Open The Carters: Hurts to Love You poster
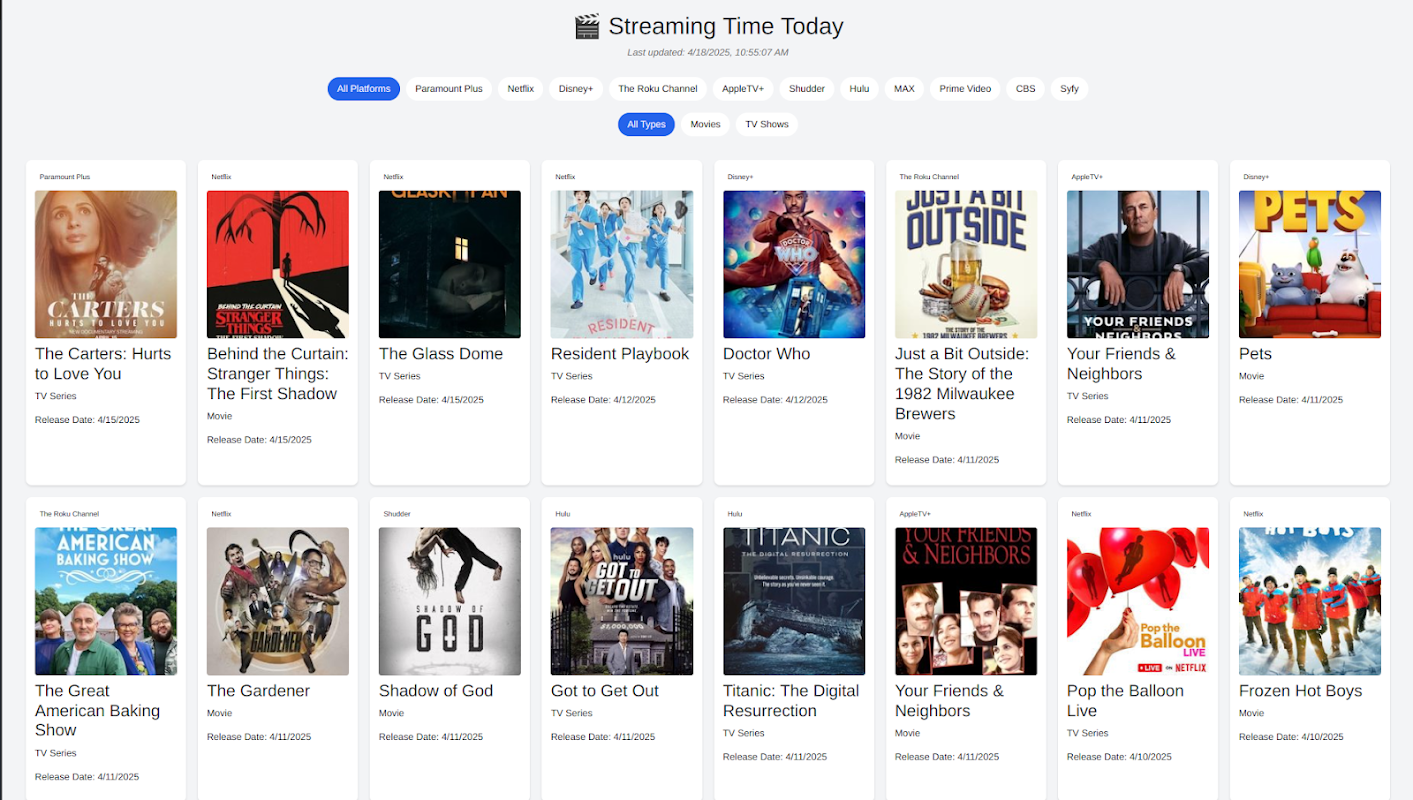This screenshot has width=1413, height=800. coord(106,265)
